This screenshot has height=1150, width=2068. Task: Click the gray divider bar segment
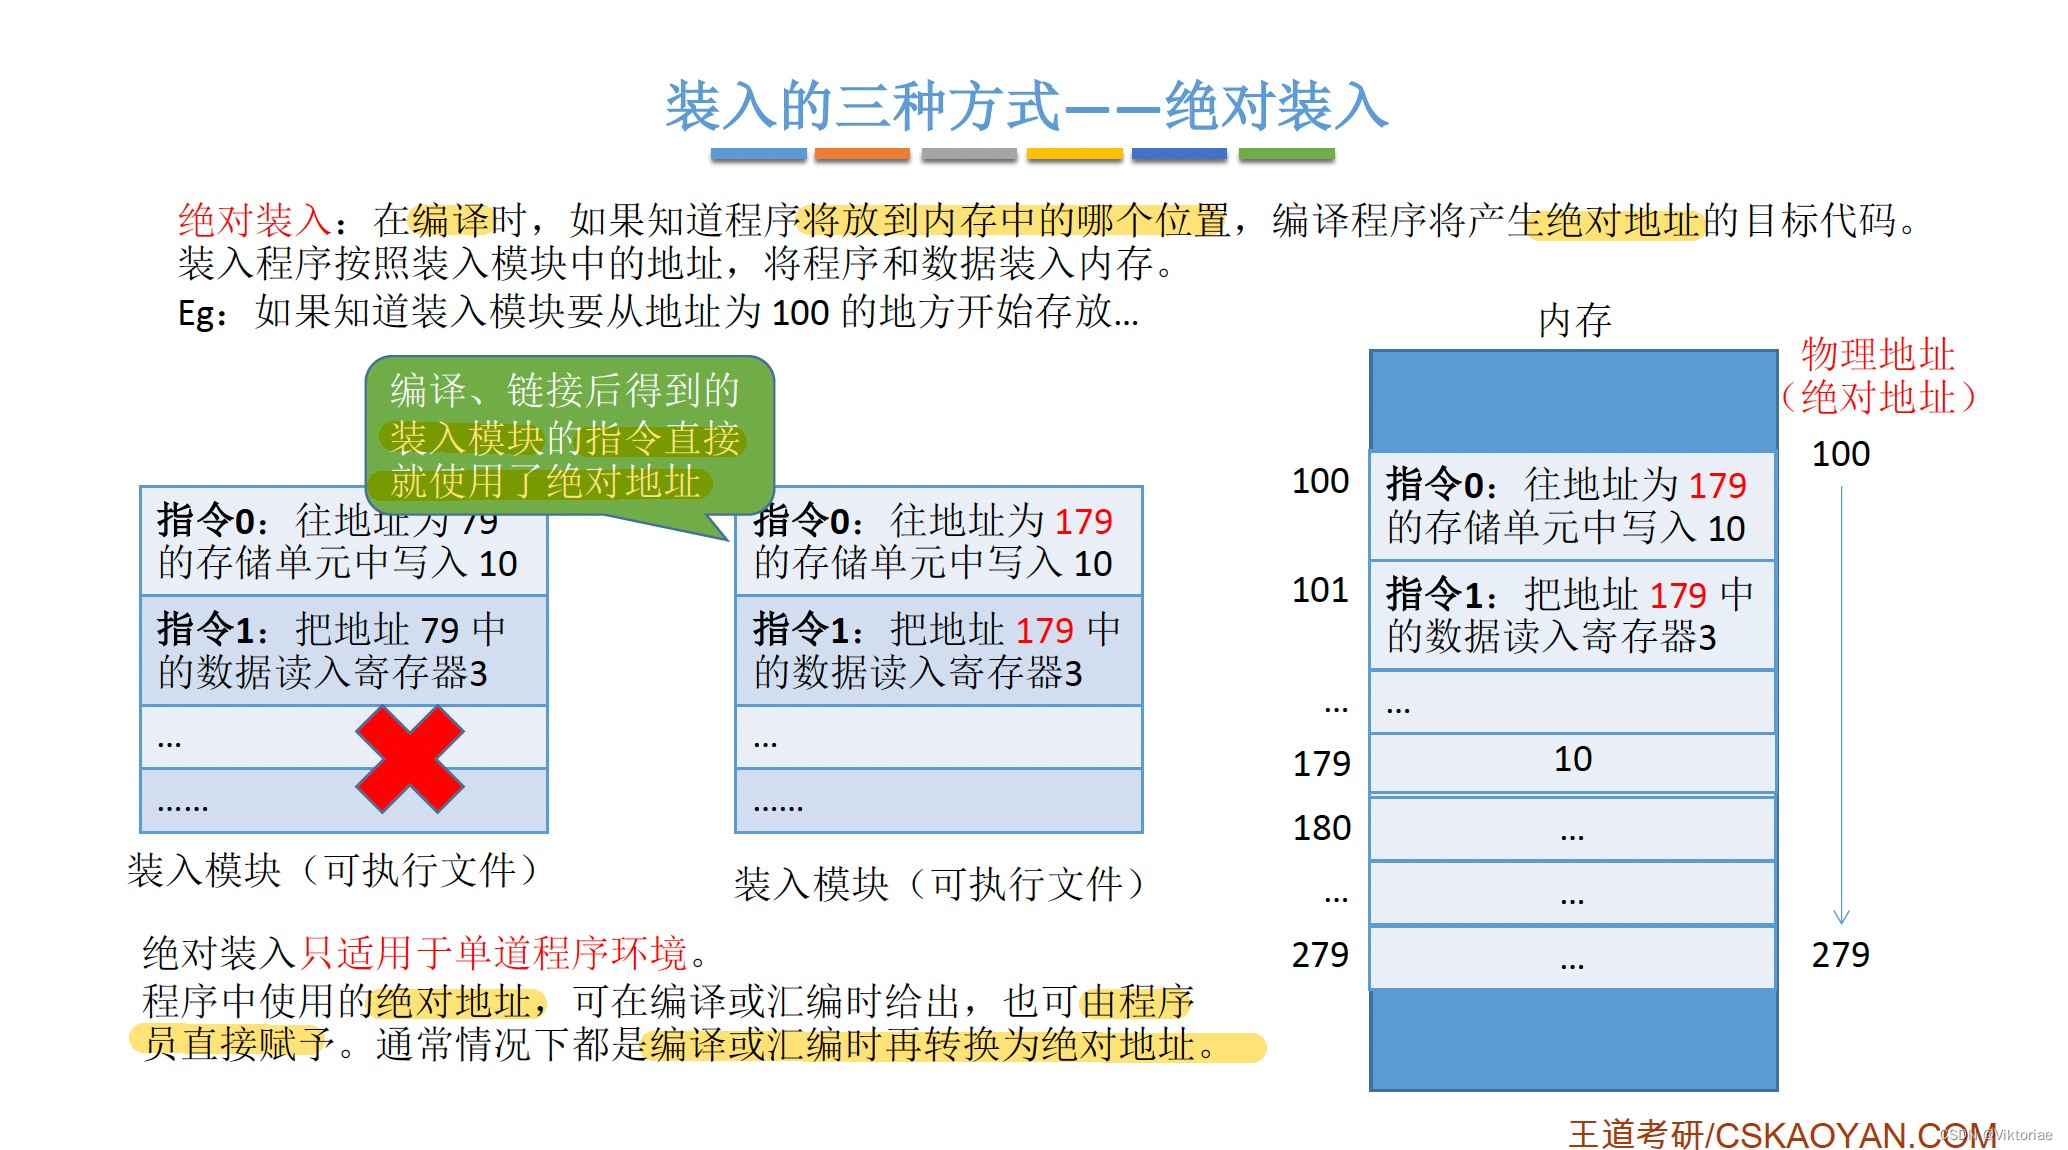click(968, 153)
